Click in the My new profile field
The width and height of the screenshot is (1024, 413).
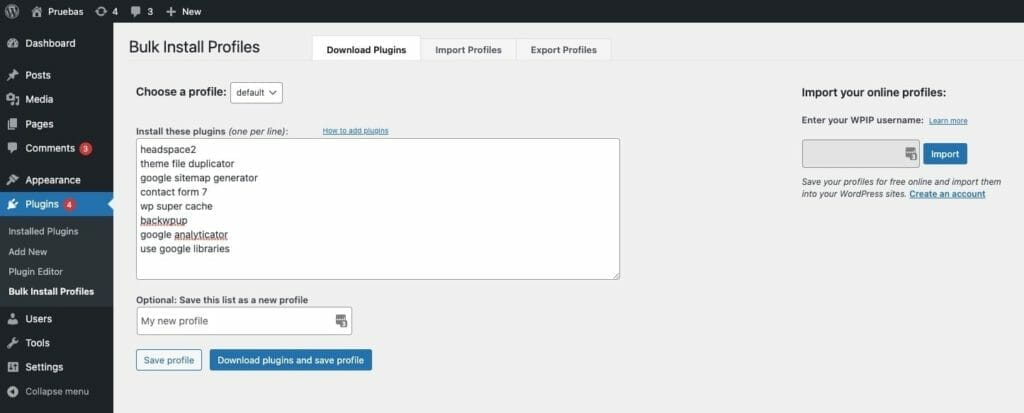point(244,321)
